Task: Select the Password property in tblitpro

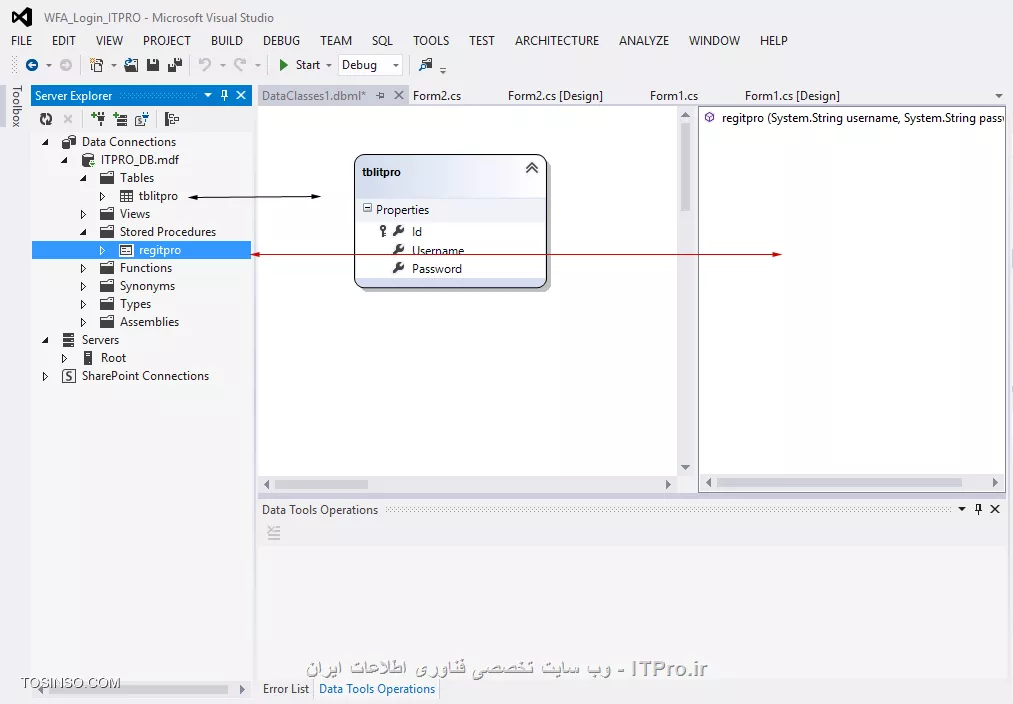Action: [437, 269]
